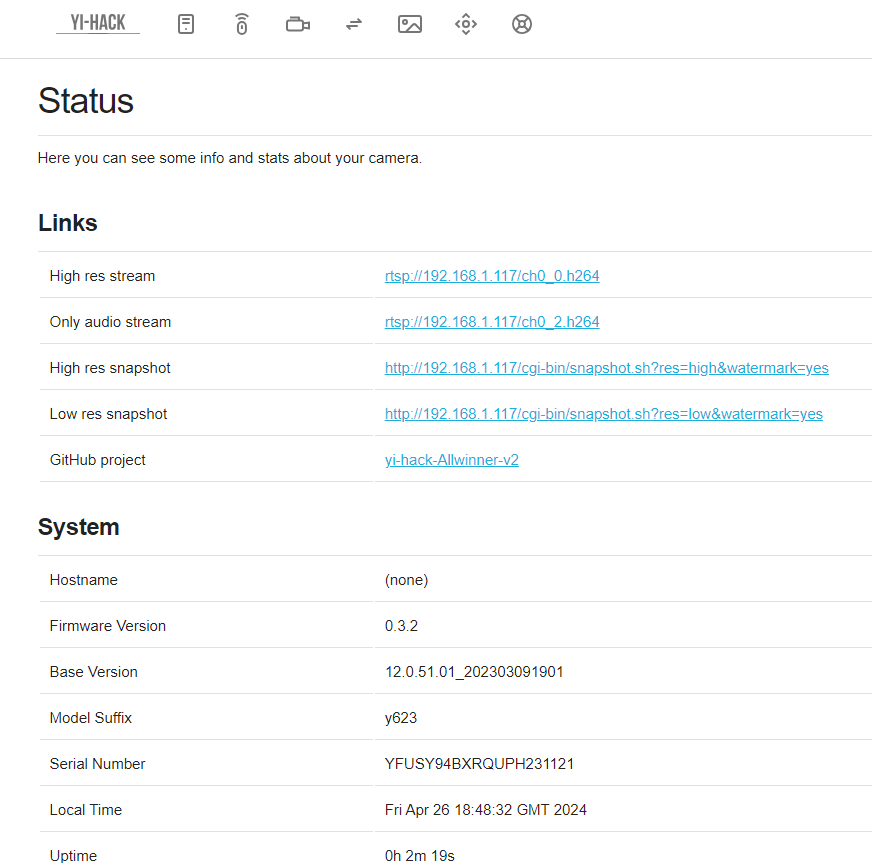
Task: Open the high res snapshot URL
Action: [x=606, y=368]
